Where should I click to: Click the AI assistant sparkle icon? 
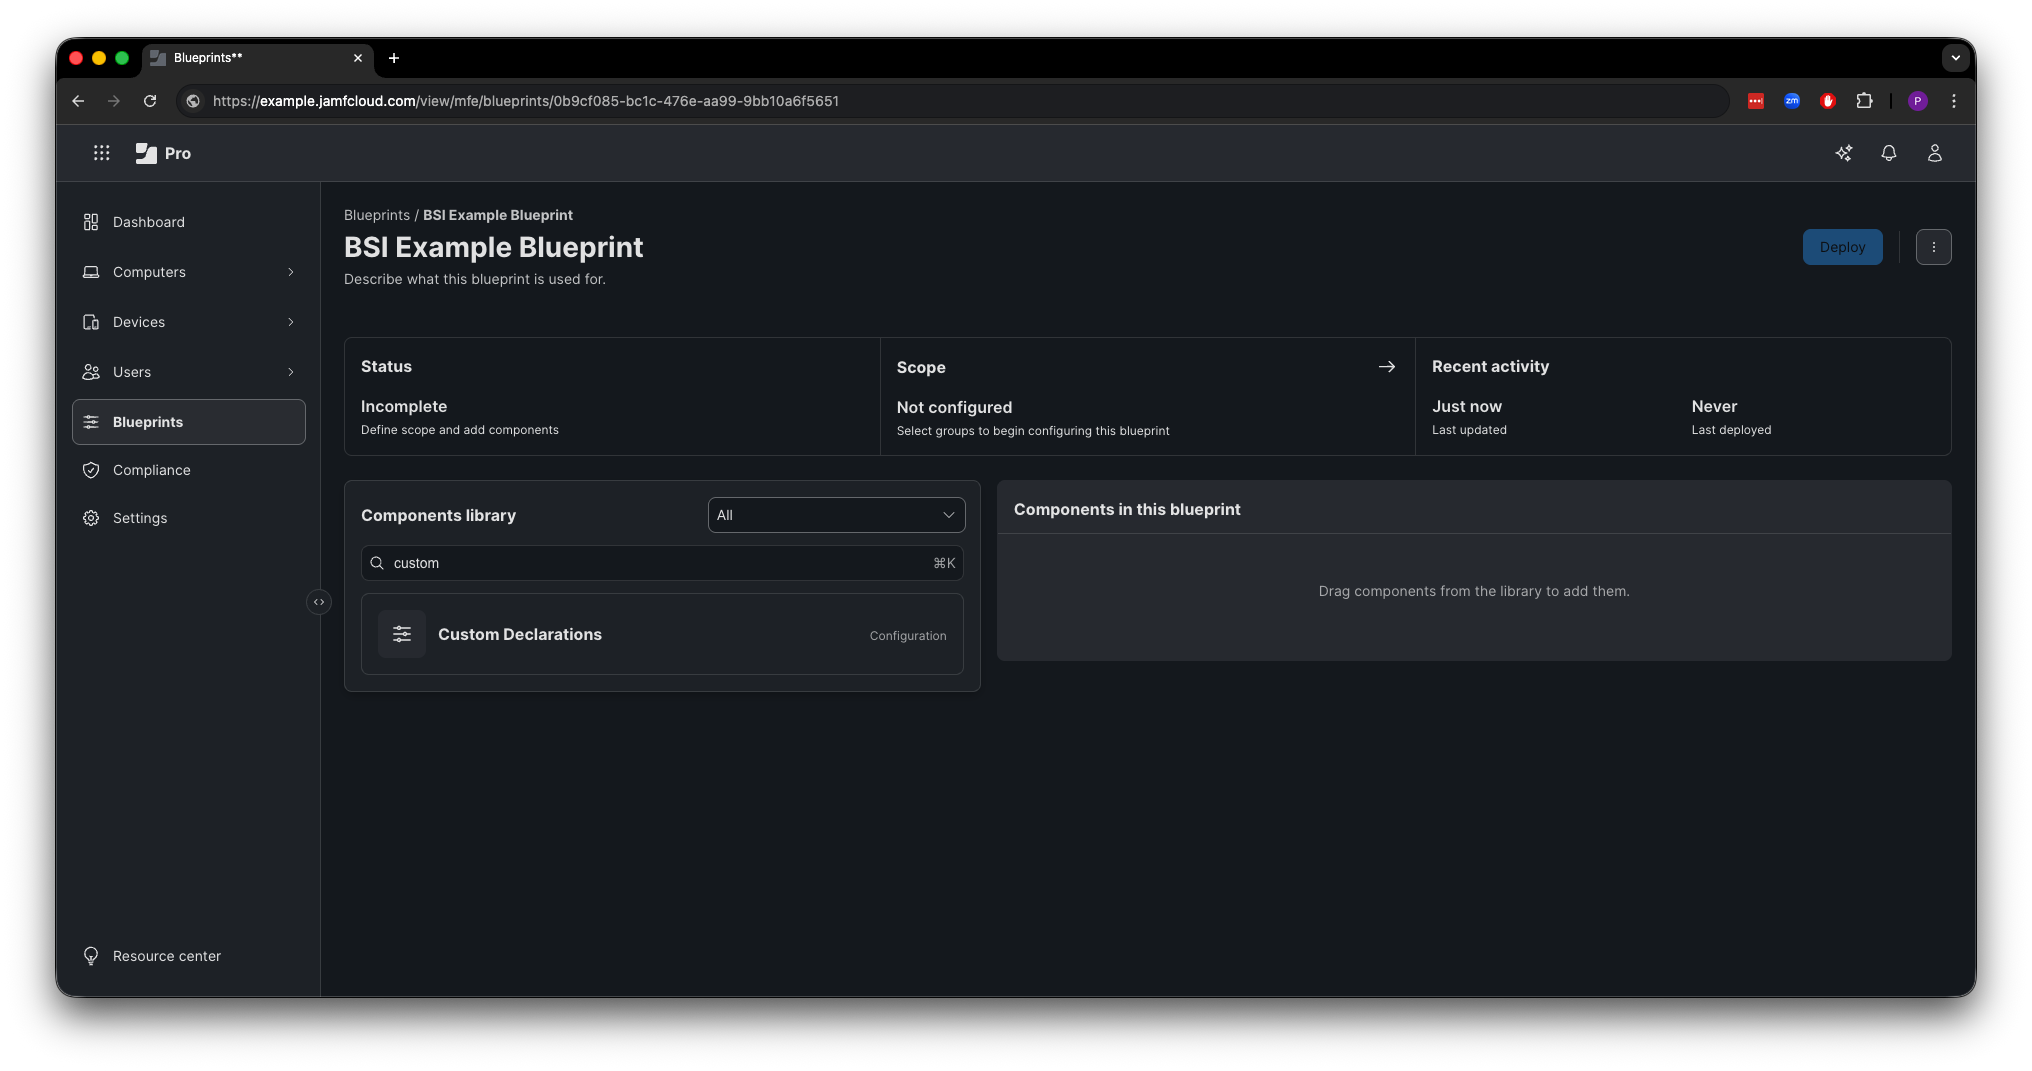click(1845, 153)
